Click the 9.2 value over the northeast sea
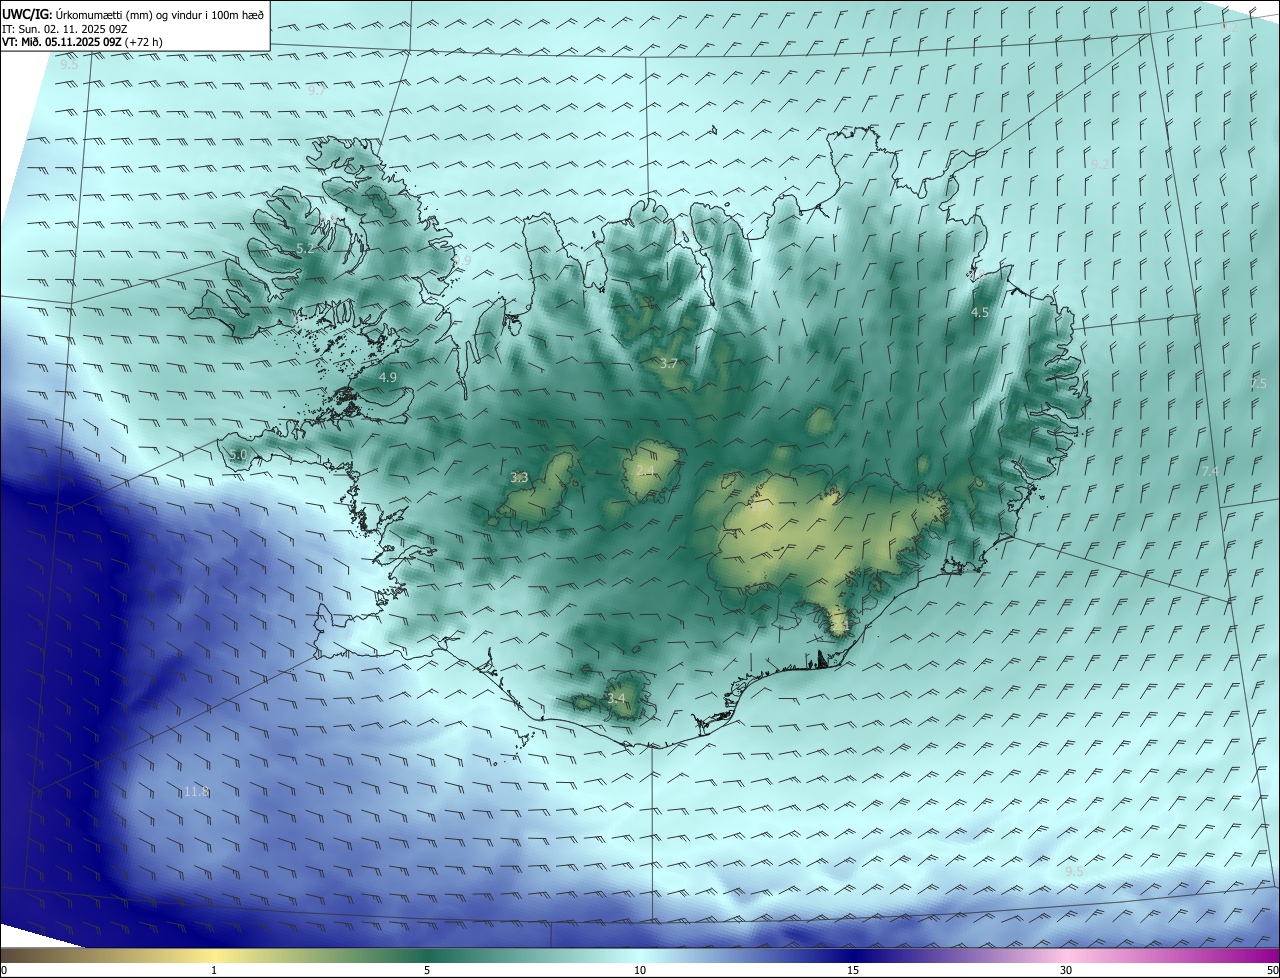The image size is (1280, 978). pos(1100,164)
